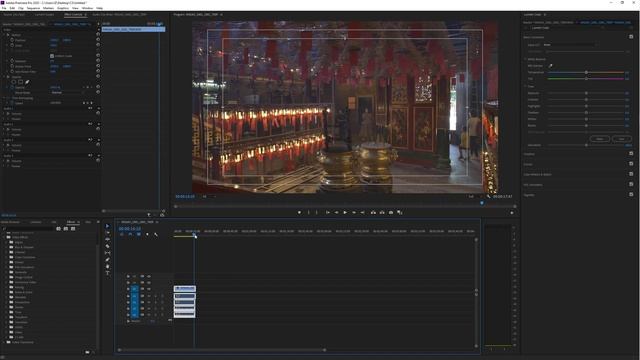
Task: Expand the Image Control folder
Action: pos(7,277)
